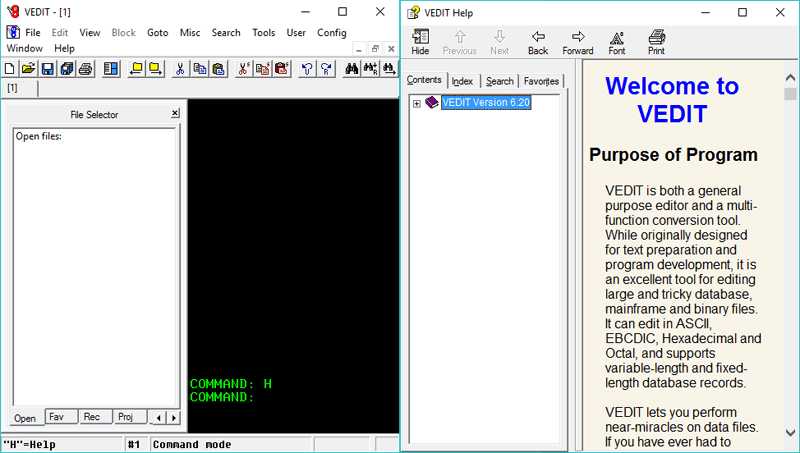The height and width of the screenshot is (453, 800).
Task: Close the File Selector panel
Action: (x=175, y=113)
